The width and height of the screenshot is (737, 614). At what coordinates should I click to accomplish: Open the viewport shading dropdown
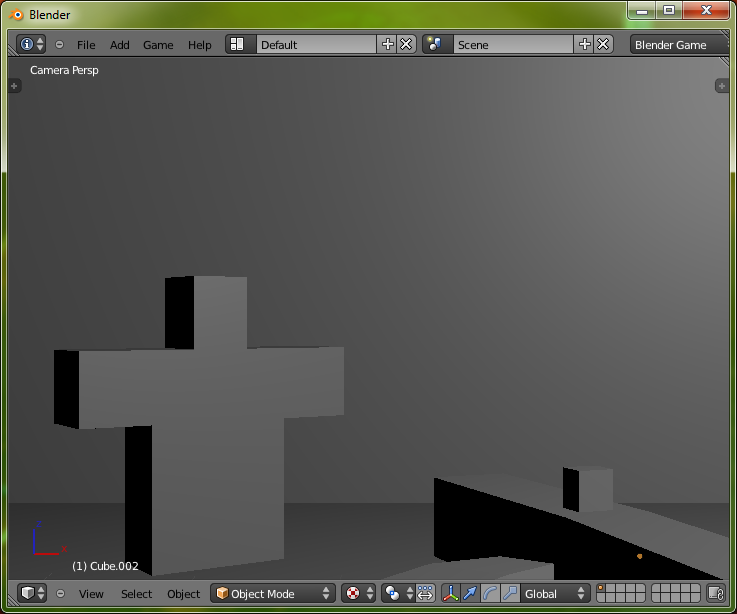pyautogui.click(x=358, y=593)
